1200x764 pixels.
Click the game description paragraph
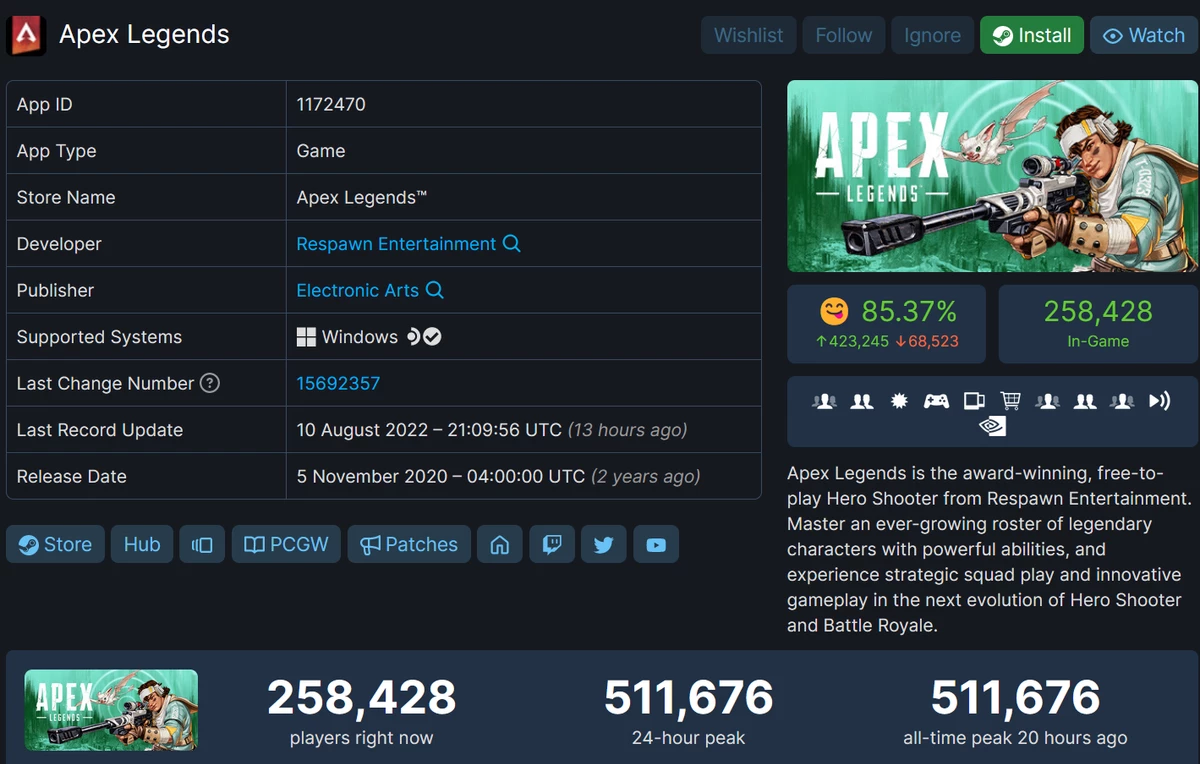click(x=989, y=549)
